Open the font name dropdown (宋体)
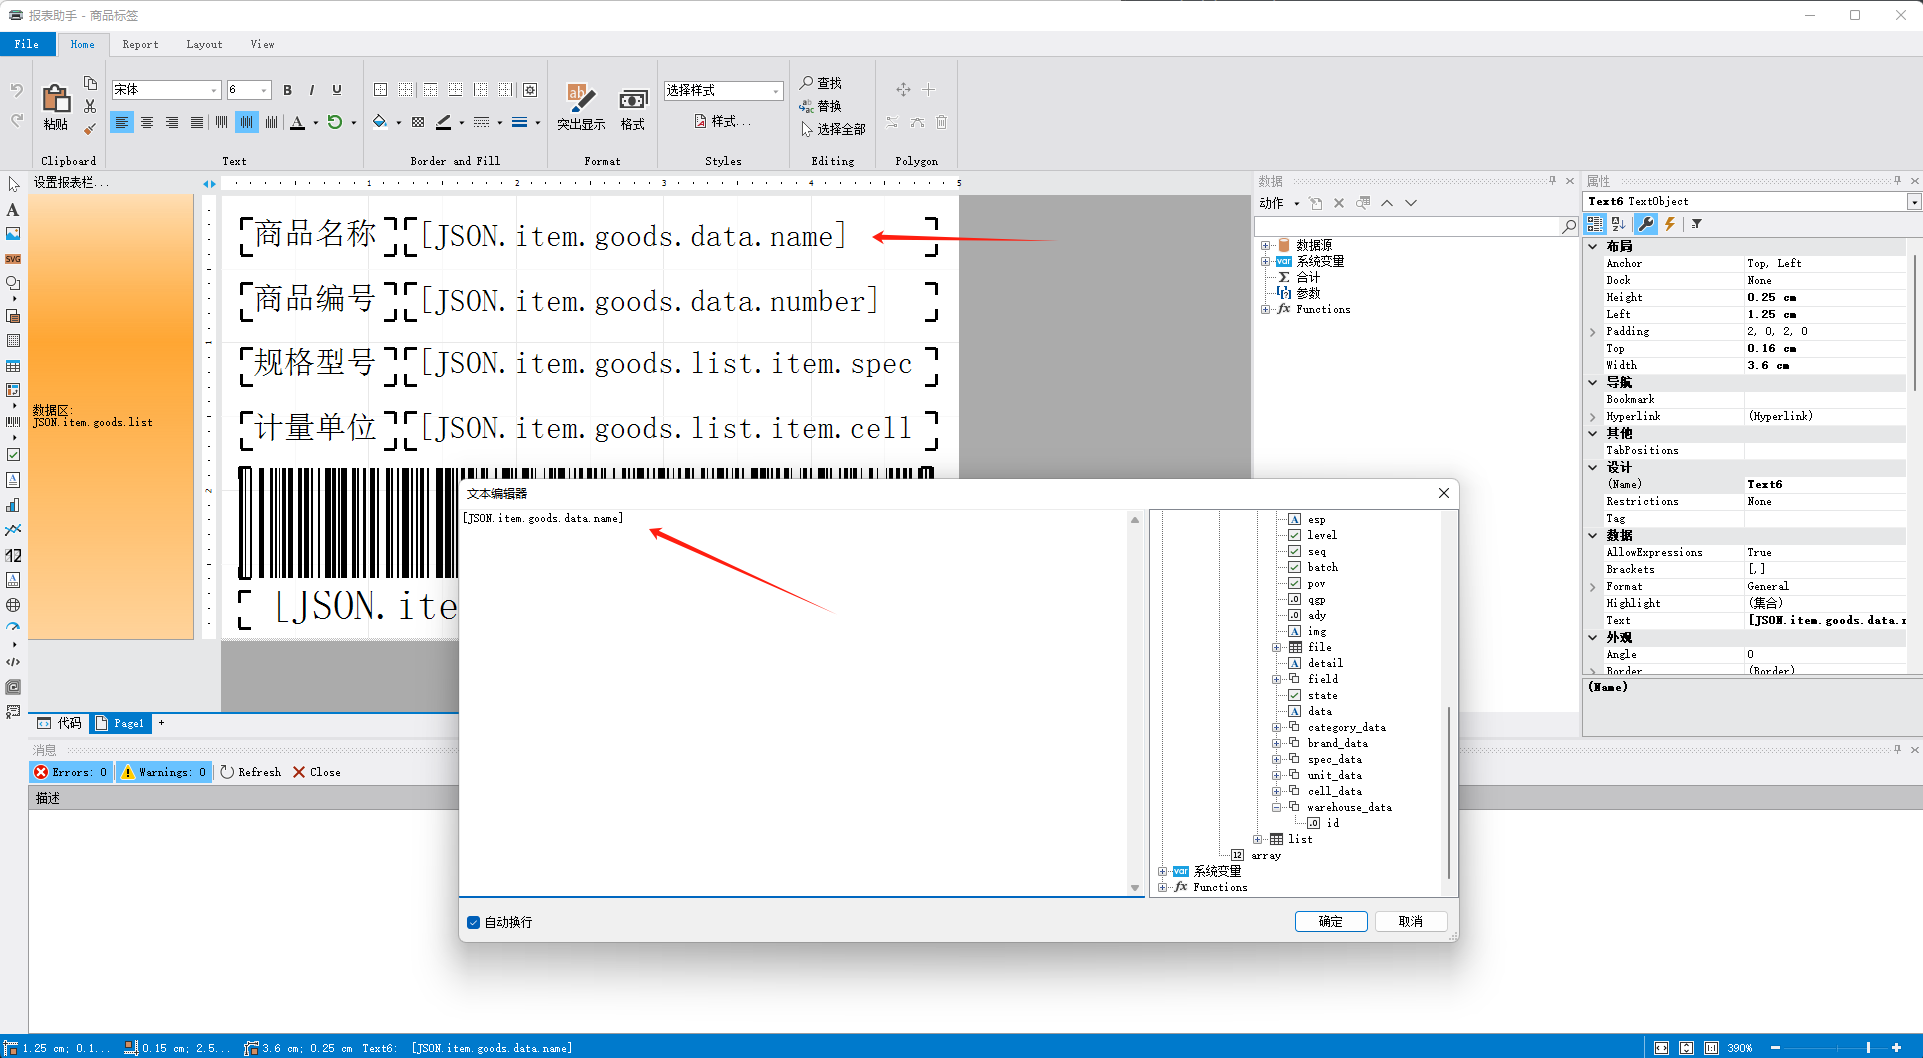Image resolution: width=1923 pixels, height=1058 pixels. (214, 91)
